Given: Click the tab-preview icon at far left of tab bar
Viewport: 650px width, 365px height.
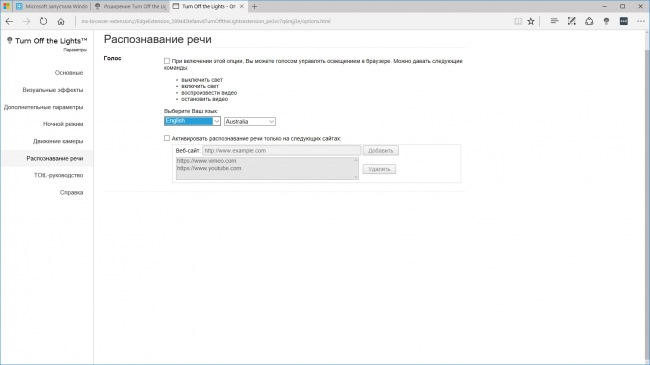Looking at the screenshot, I should point(6,6).
